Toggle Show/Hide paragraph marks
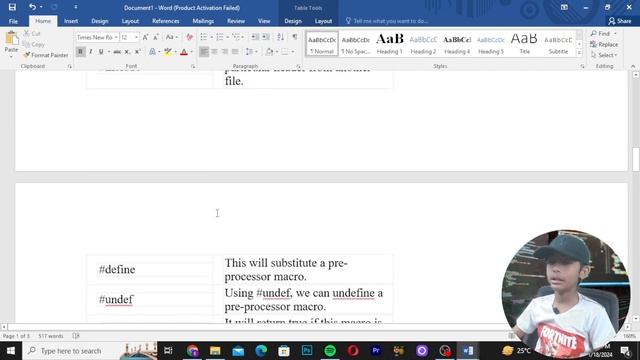The height and width of the screenshot is (360, 640). click(x=295, y=37)
